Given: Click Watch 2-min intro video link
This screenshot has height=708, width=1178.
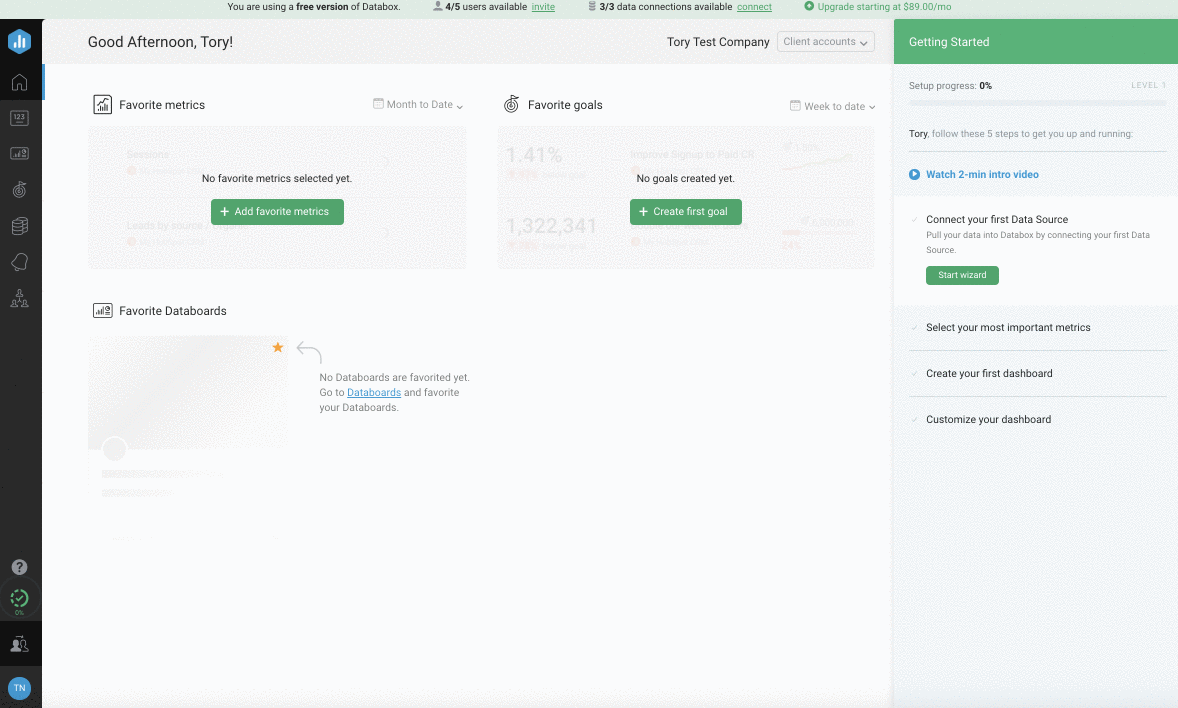Looking at the screenshot, I should tap(981, 174).
